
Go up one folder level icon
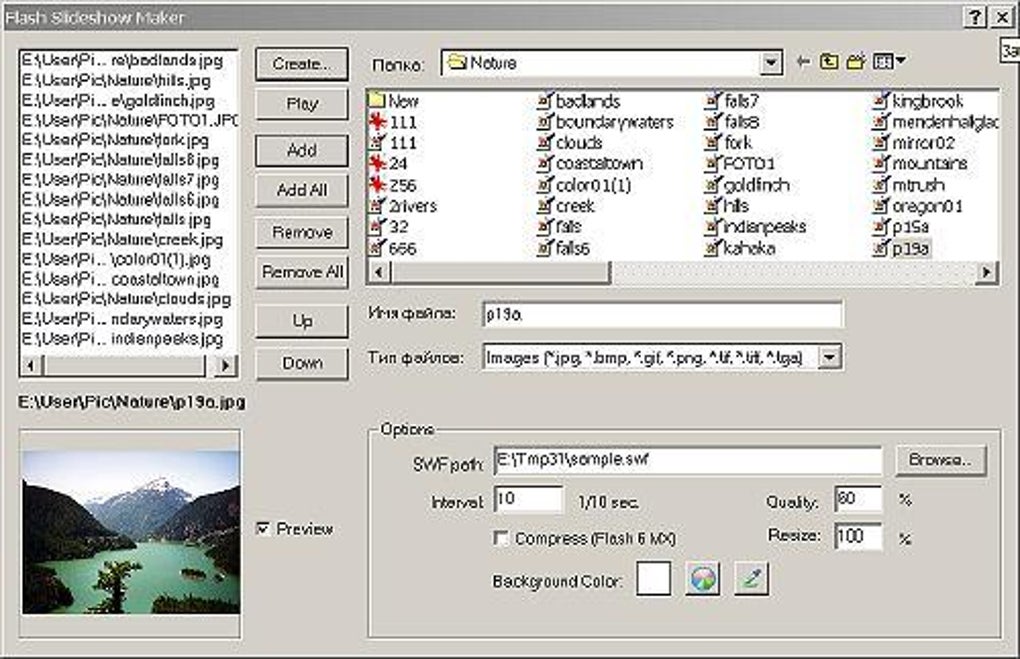[829, 62]
